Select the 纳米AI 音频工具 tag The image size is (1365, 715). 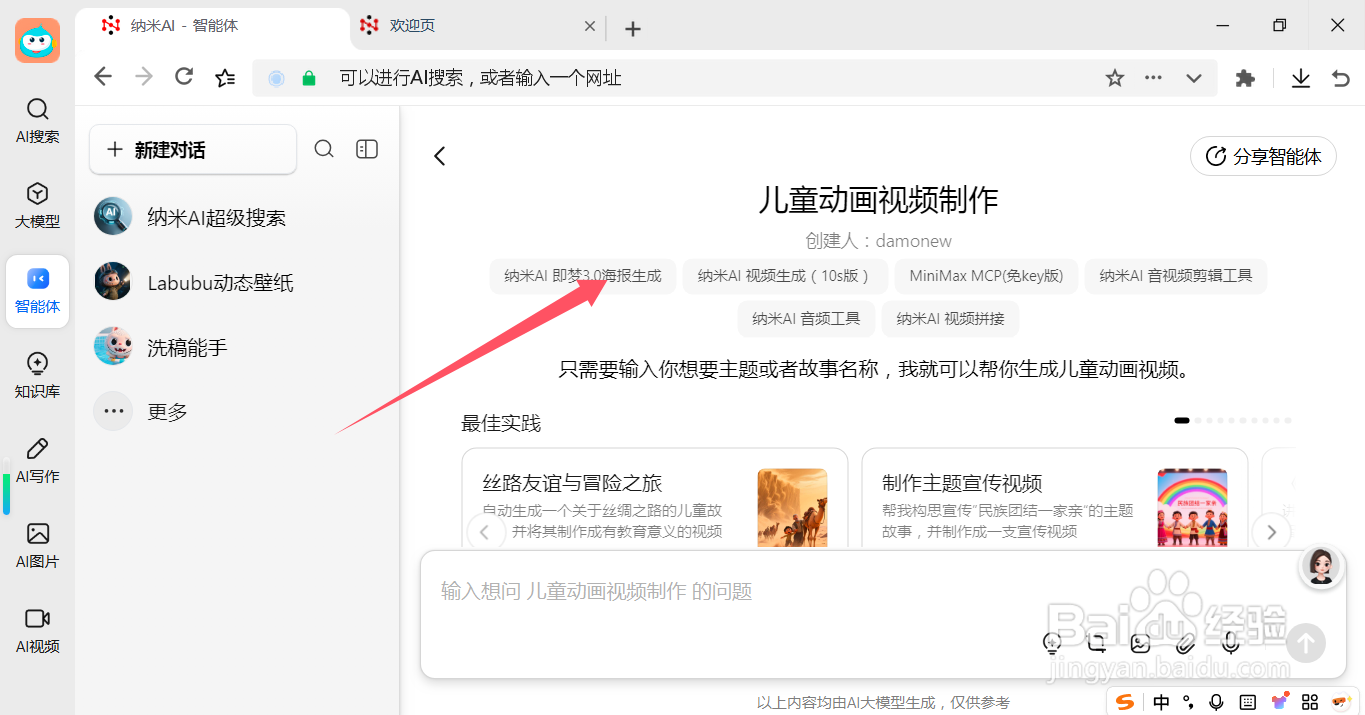[x=806, y=319]
